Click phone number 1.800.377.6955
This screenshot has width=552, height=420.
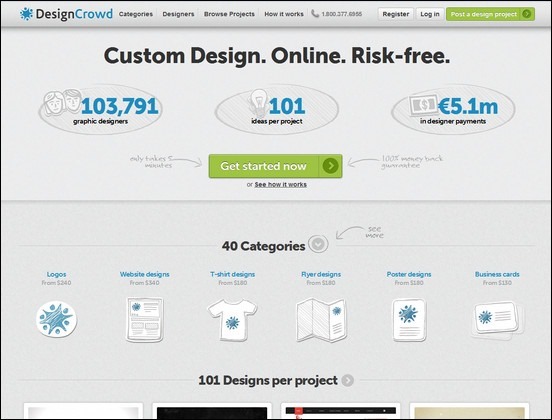click(341, 14)
